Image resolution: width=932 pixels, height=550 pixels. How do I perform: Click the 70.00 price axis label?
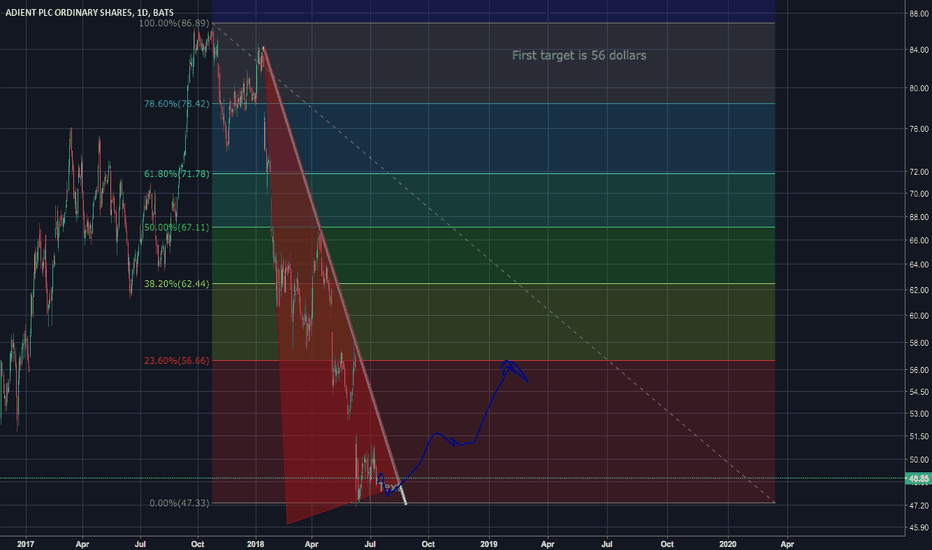(x=918, y=194)
